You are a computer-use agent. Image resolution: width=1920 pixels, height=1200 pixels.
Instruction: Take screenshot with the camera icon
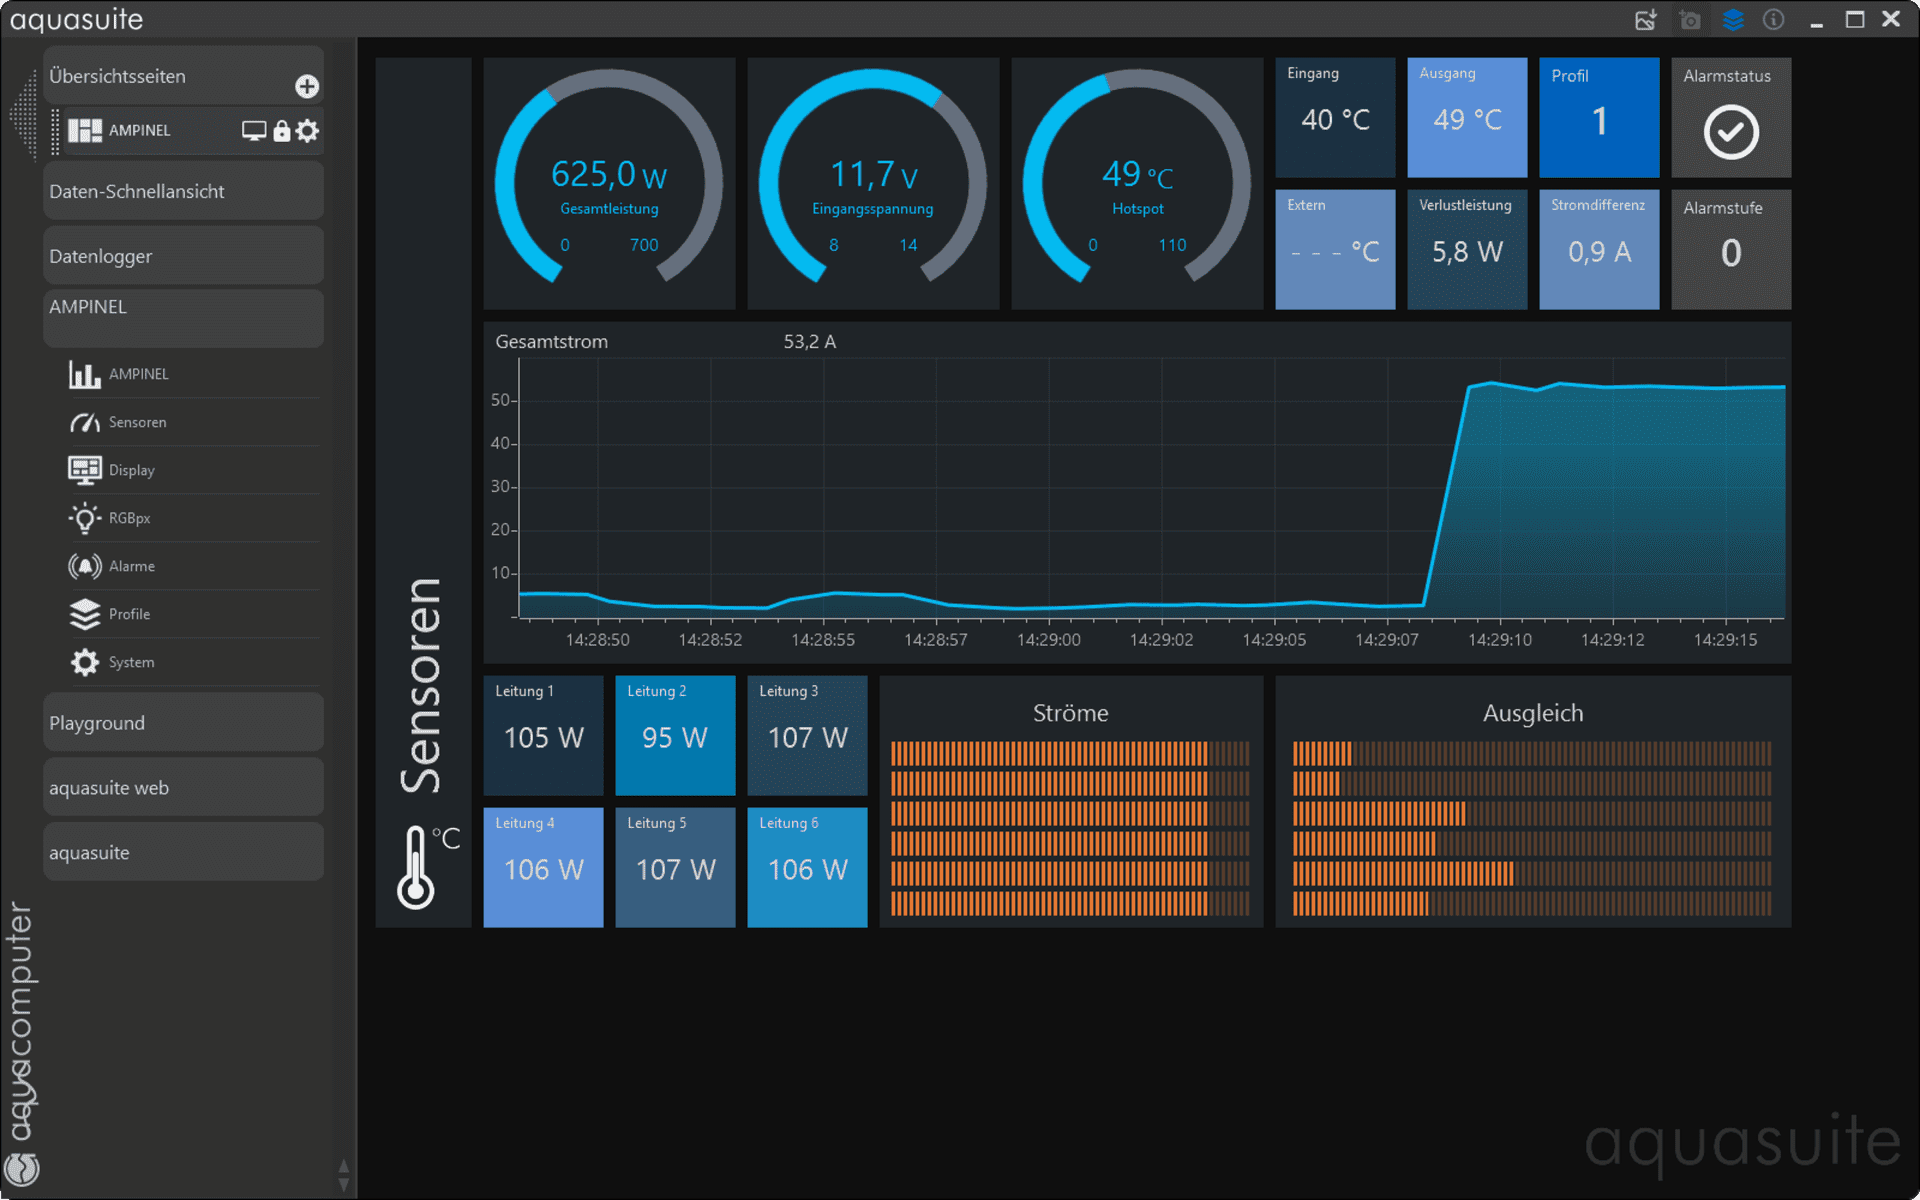pos(1690,20)
